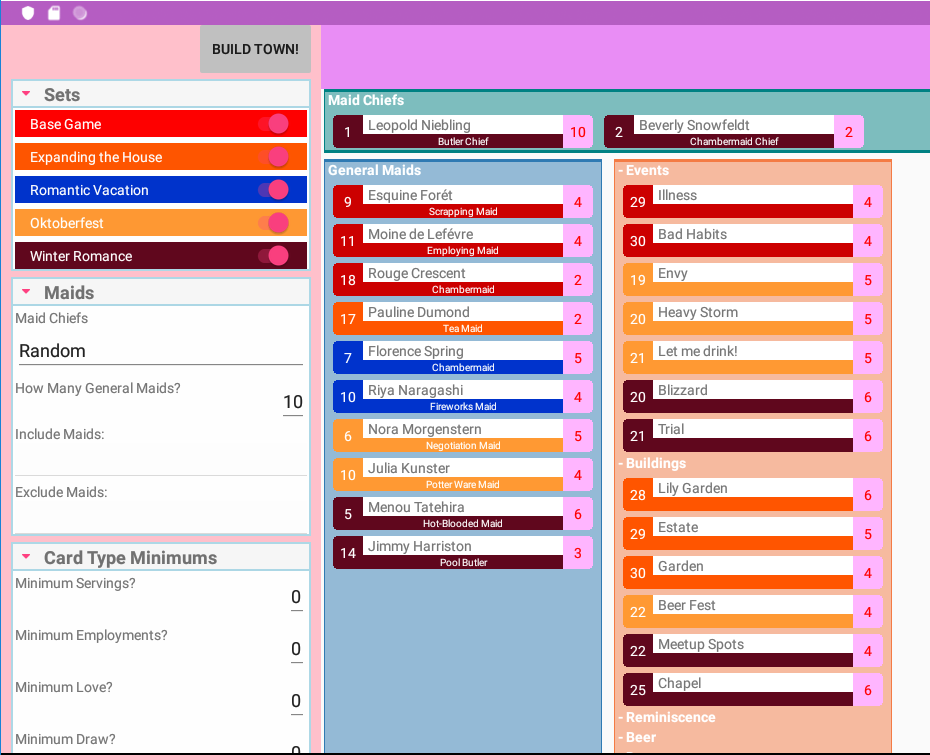Image resolution: width=930 pixels, height=755 pixels.
Task: Select the Chapel building card
Action: point(753,690)
